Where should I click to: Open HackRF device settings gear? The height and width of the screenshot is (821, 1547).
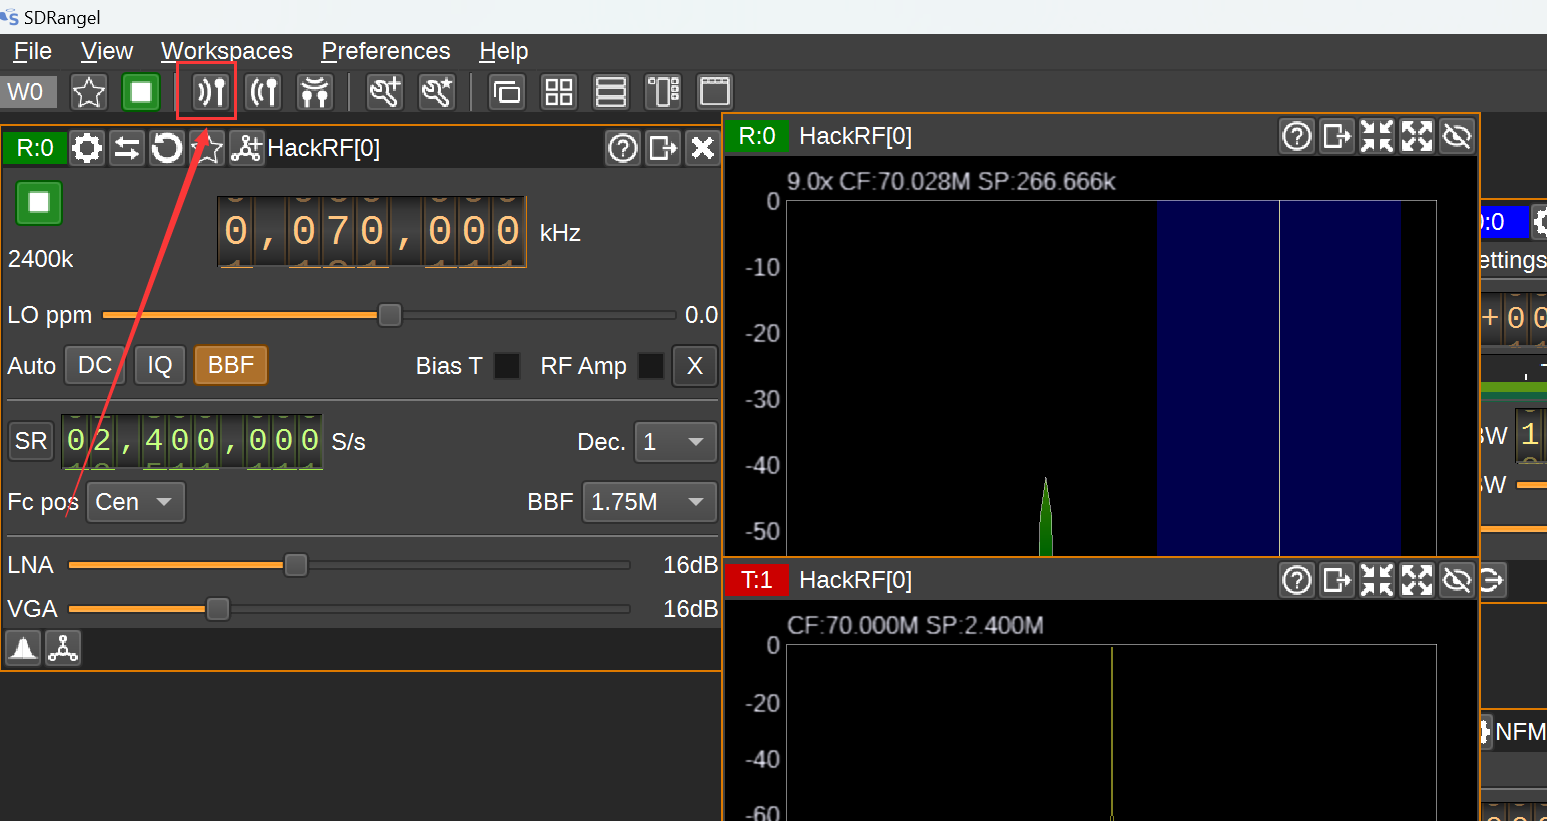pos(87,148)
